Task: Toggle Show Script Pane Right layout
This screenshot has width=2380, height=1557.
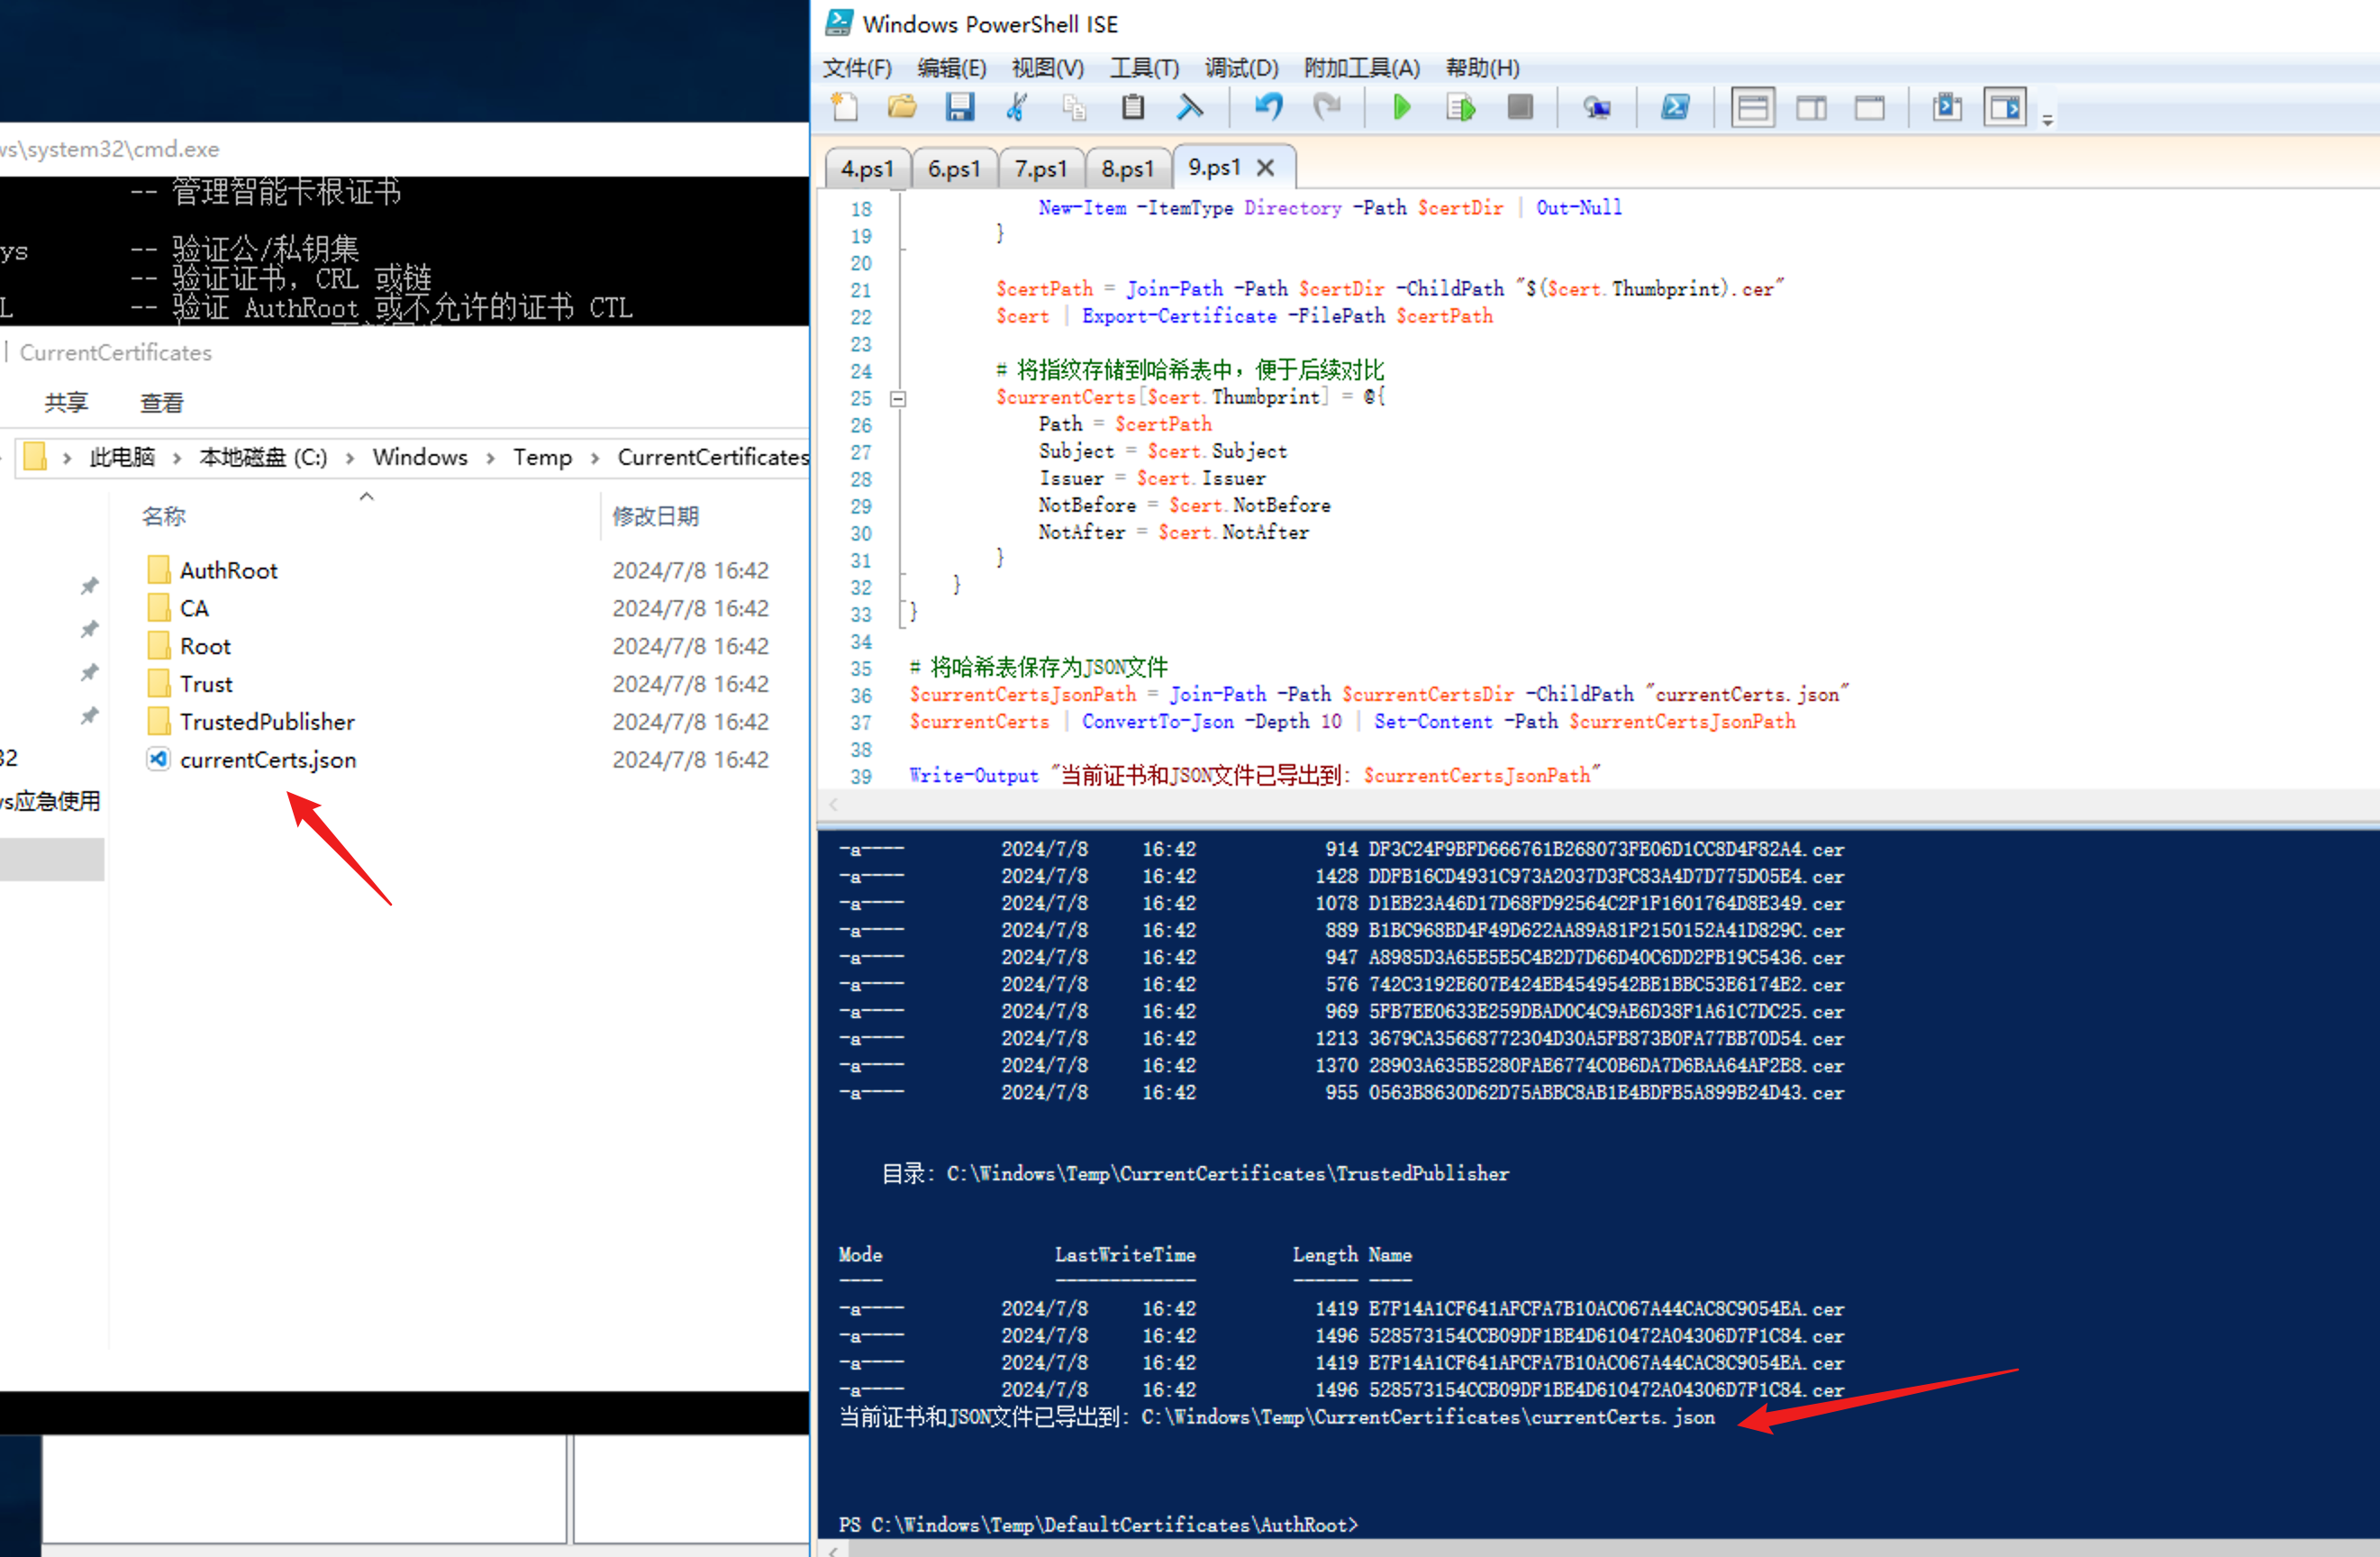Action: 1811,107
